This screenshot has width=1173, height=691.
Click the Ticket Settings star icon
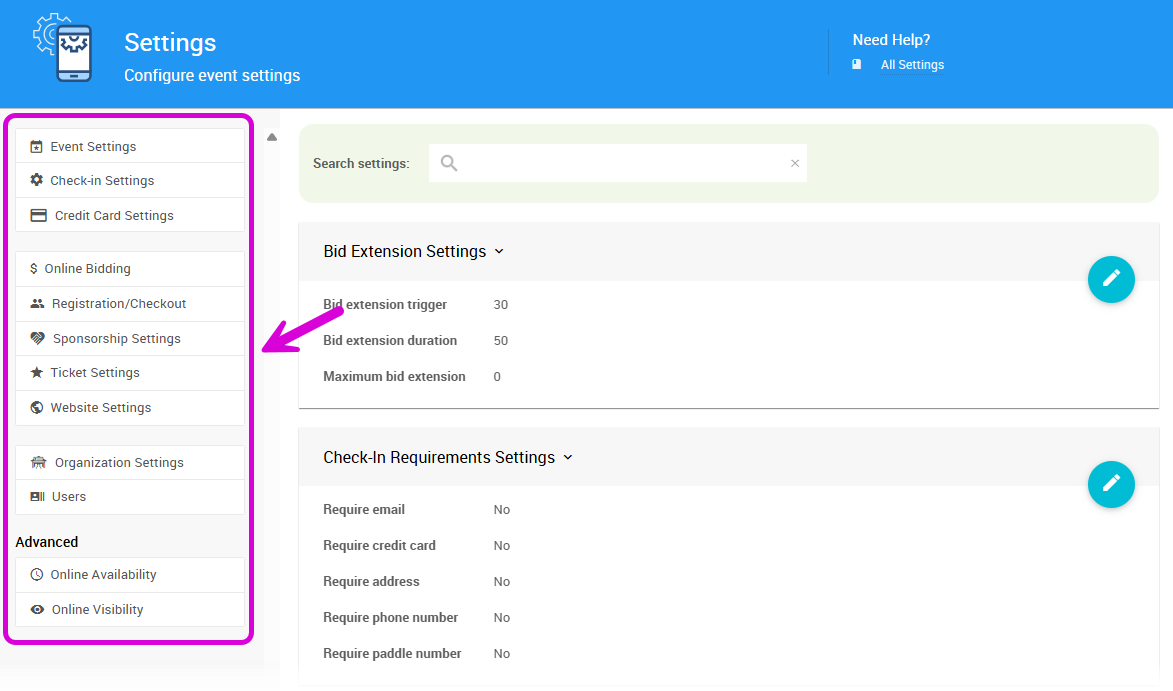35,372
